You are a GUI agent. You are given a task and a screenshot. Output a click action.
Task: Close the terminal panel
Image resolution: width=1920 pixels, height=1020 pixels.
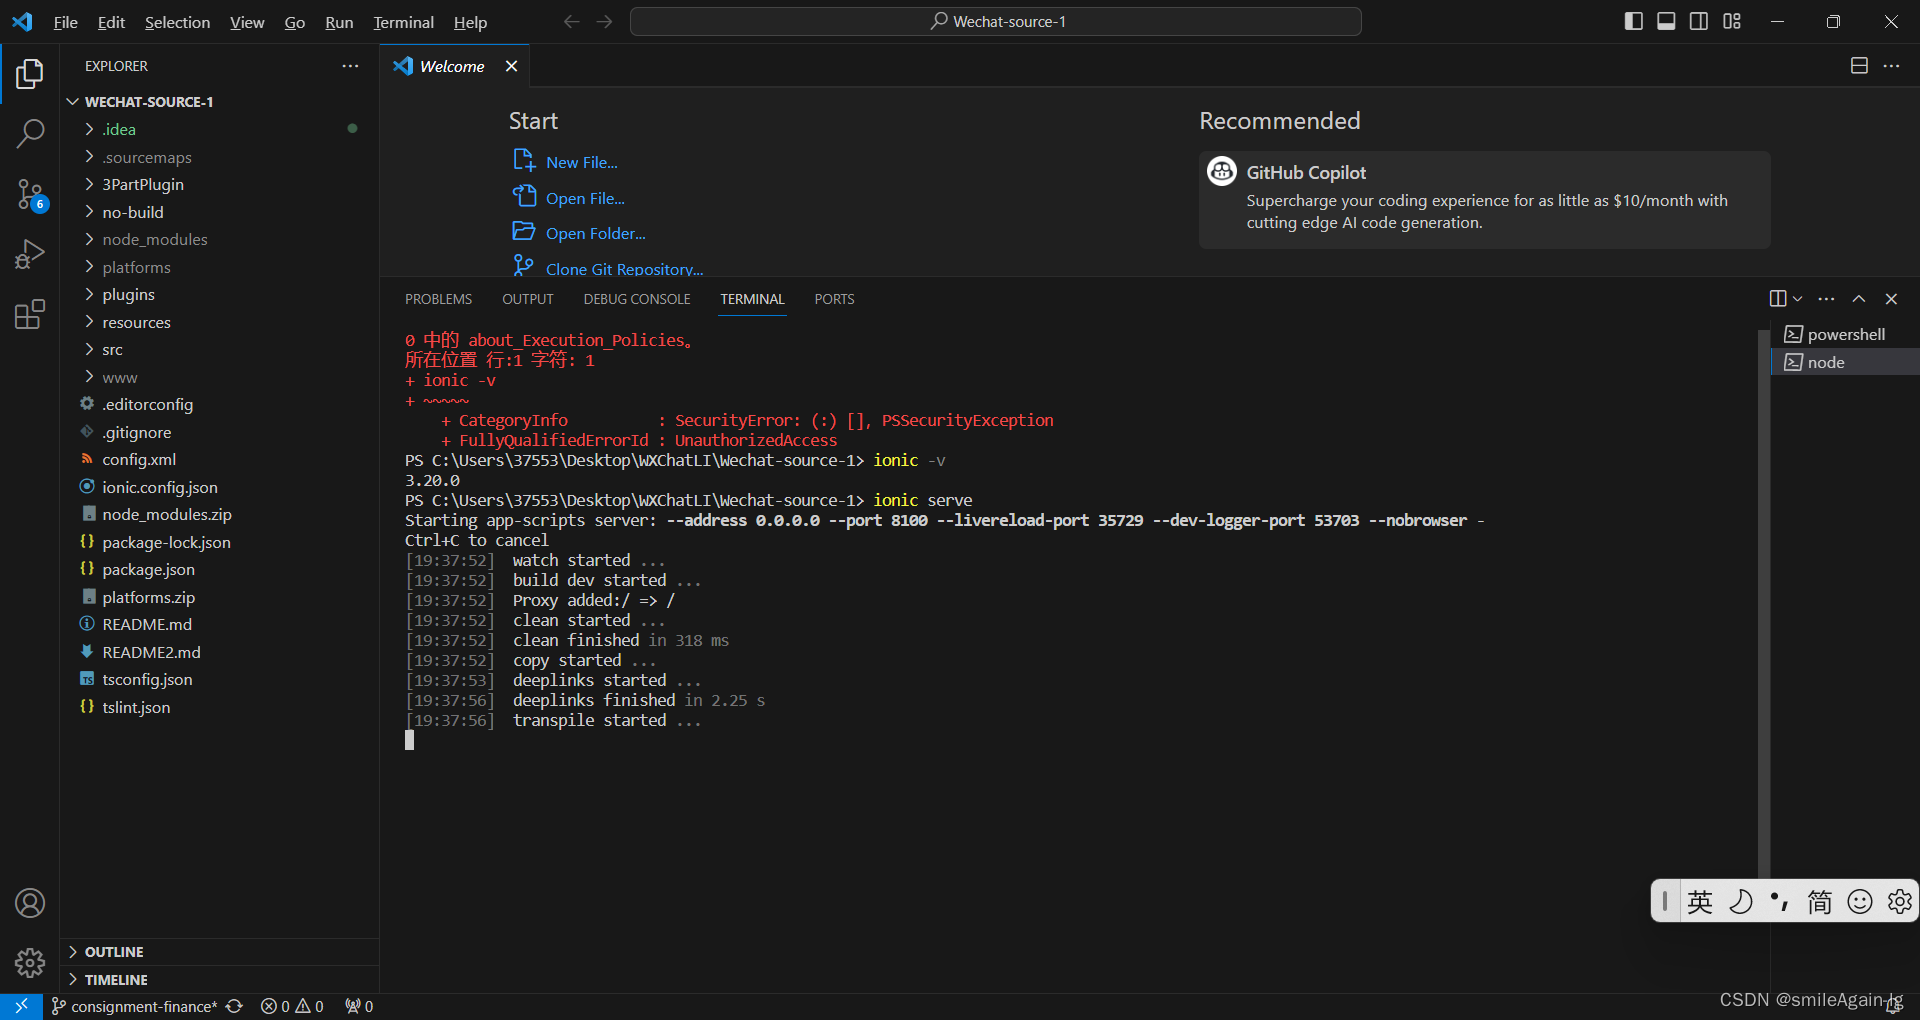tap(1891, 299)
